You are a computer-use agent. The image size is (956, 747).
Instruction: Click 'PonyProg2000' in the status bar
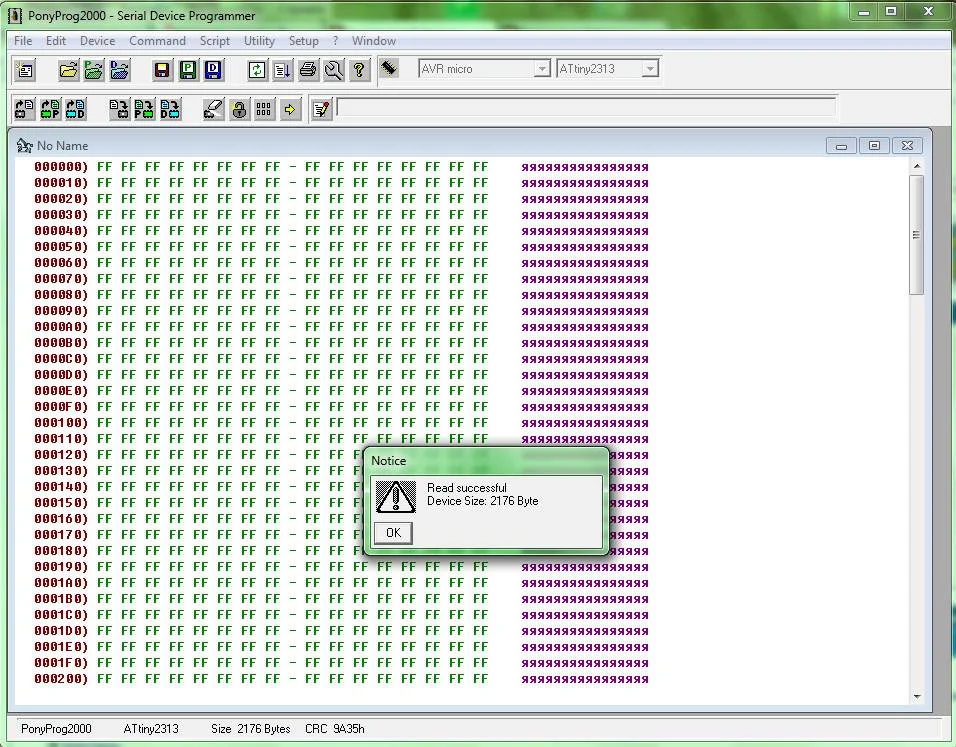pyautogui.click(x=56, y=729)
